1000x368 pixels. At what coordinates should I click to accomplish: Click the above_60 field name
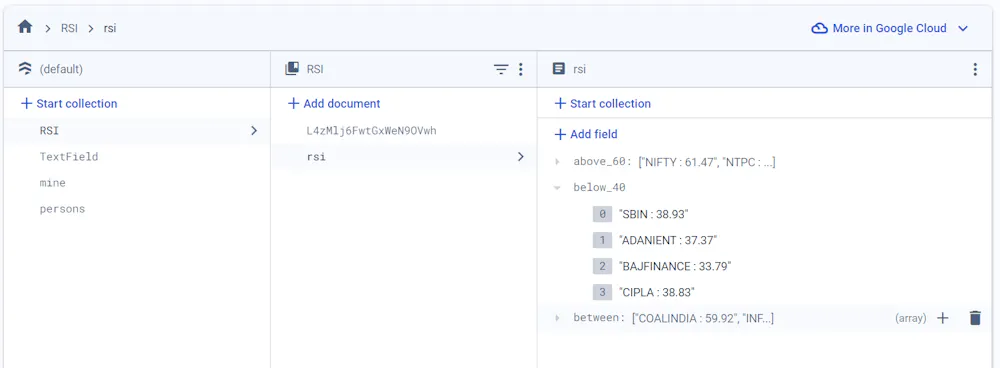[603, 162]
